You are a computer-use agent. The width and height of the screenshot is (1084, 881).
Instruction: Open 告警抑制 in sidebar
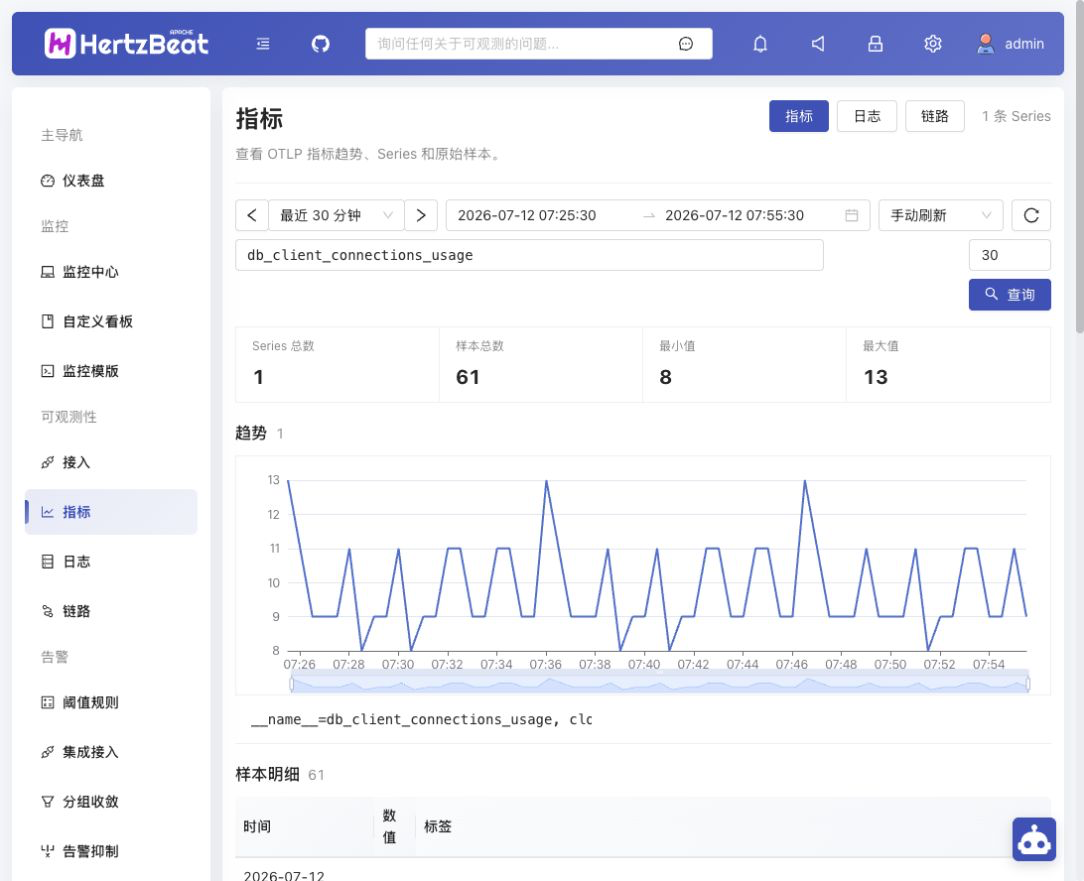111,851
